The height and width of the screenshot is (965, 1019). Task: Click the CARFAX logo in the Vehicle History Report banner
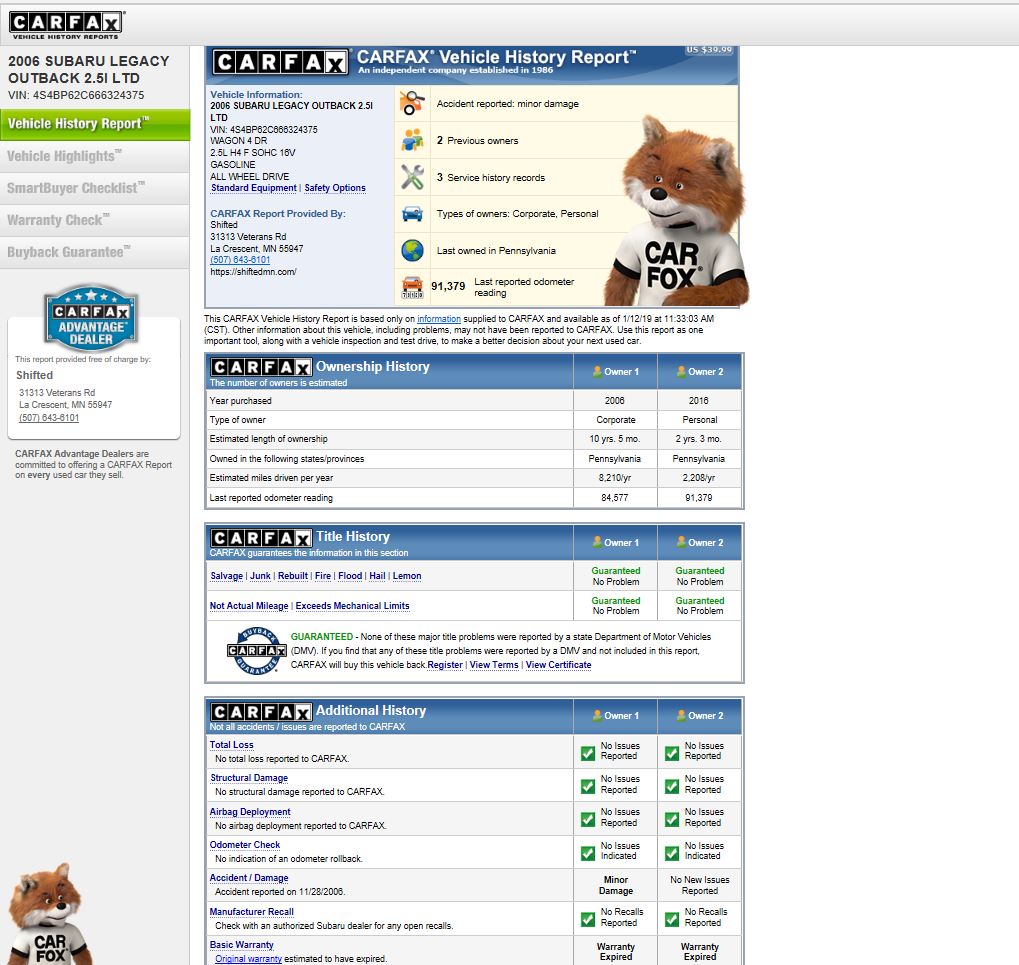click(281, 62)
